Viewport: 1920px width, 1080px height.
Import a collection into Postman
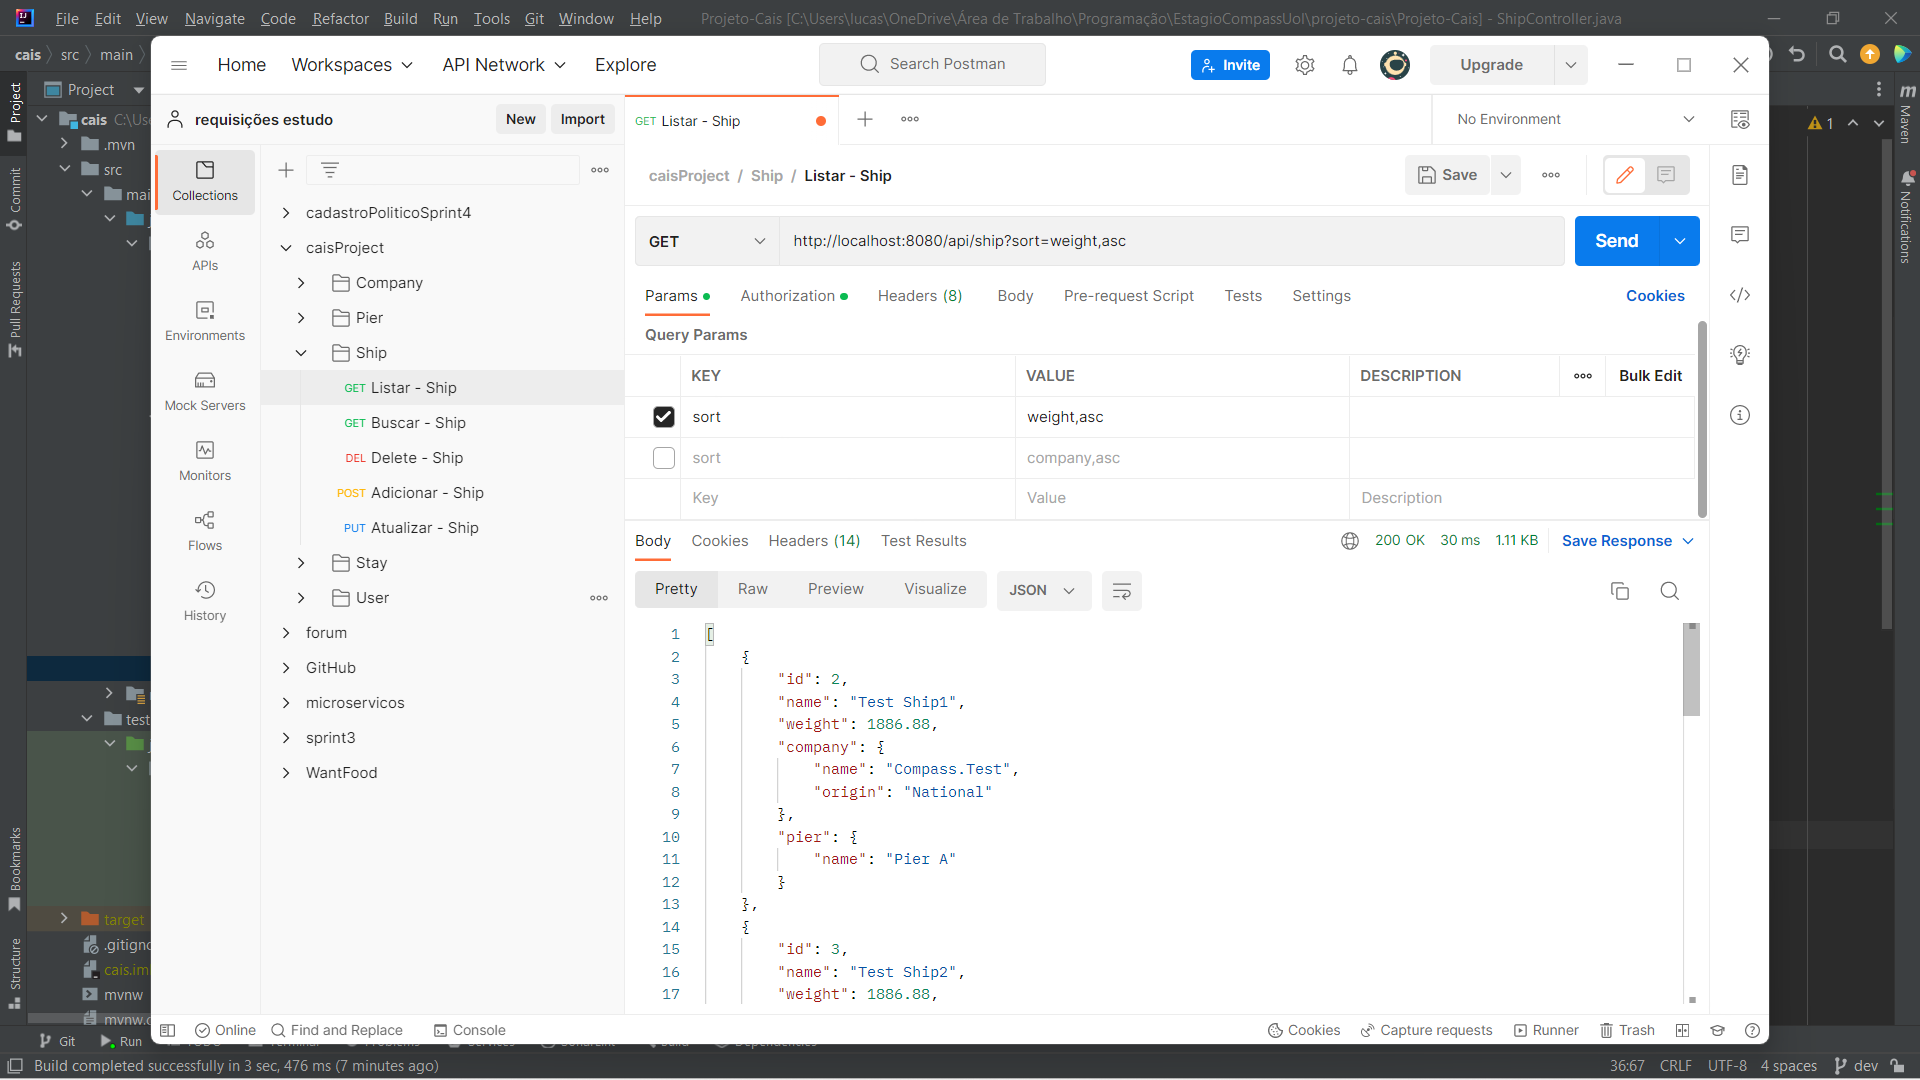pos(582,119)
